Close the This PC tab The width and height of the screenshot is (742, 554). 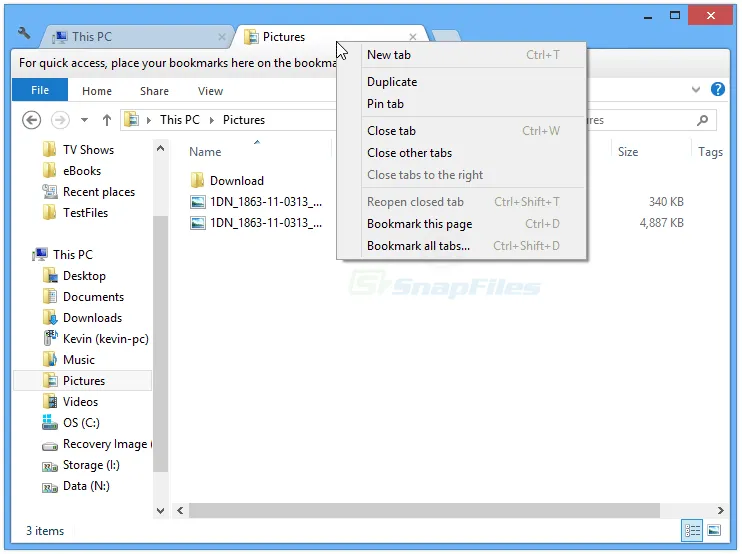tap(221, 37)
